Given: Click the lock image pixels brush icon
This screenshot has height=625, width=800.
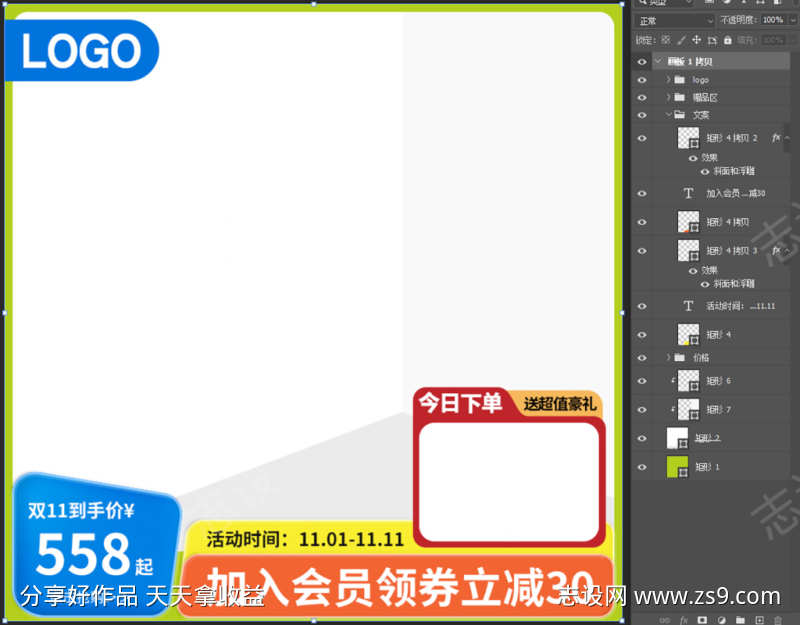Looking at the screenshot, I should (681, 40).
